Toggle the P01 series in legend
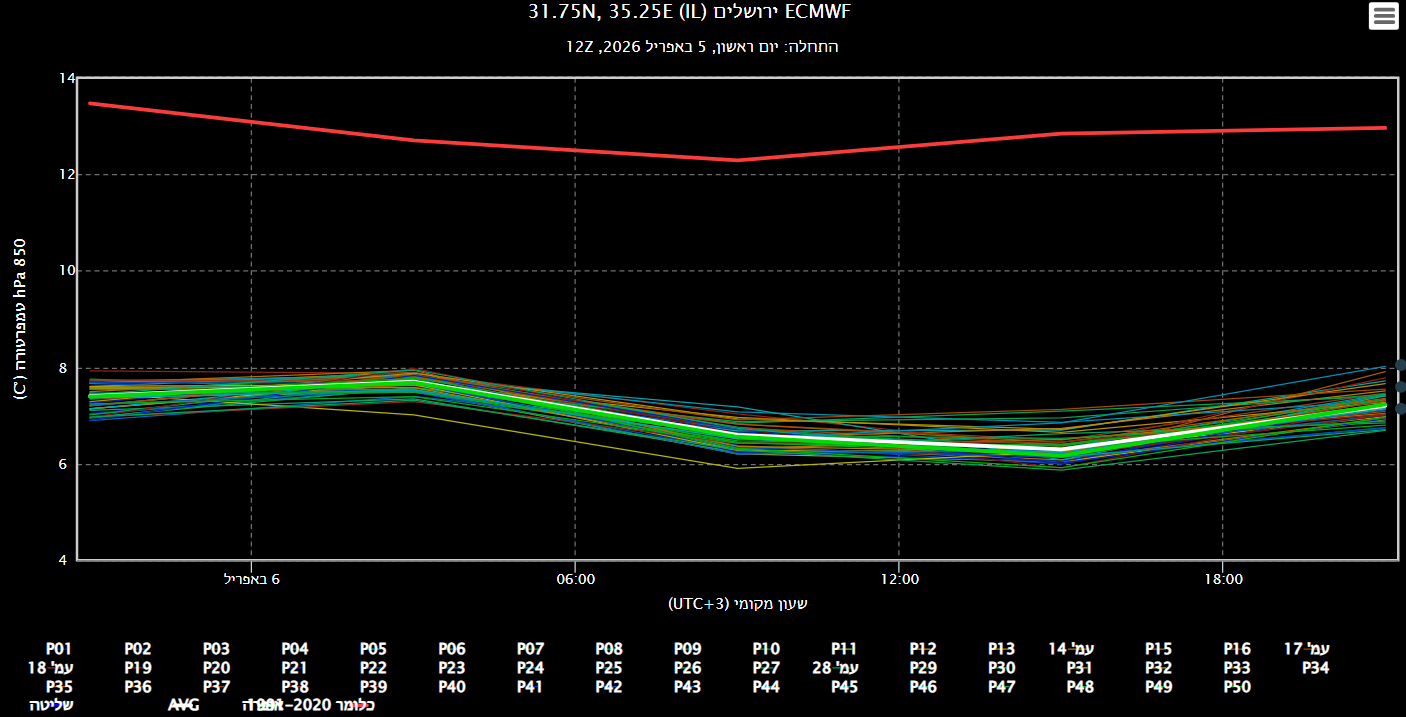Viewport: 1406px width, 717px height. (58, 649)
